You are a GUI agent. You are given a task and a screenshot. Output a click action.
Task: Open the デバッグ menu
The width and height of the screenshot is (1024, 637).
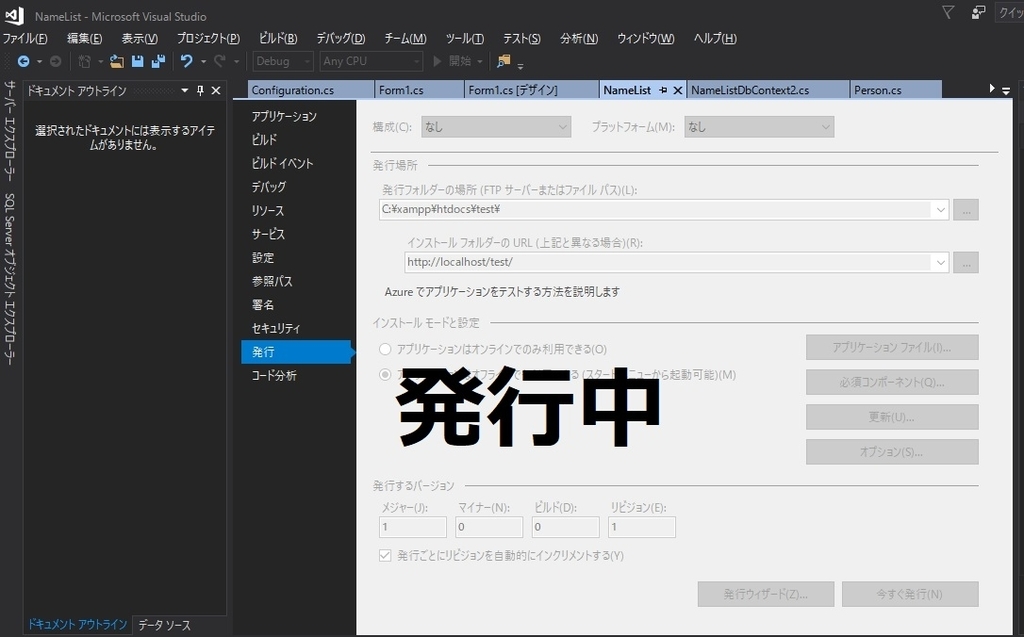click(x=340, y=38)
